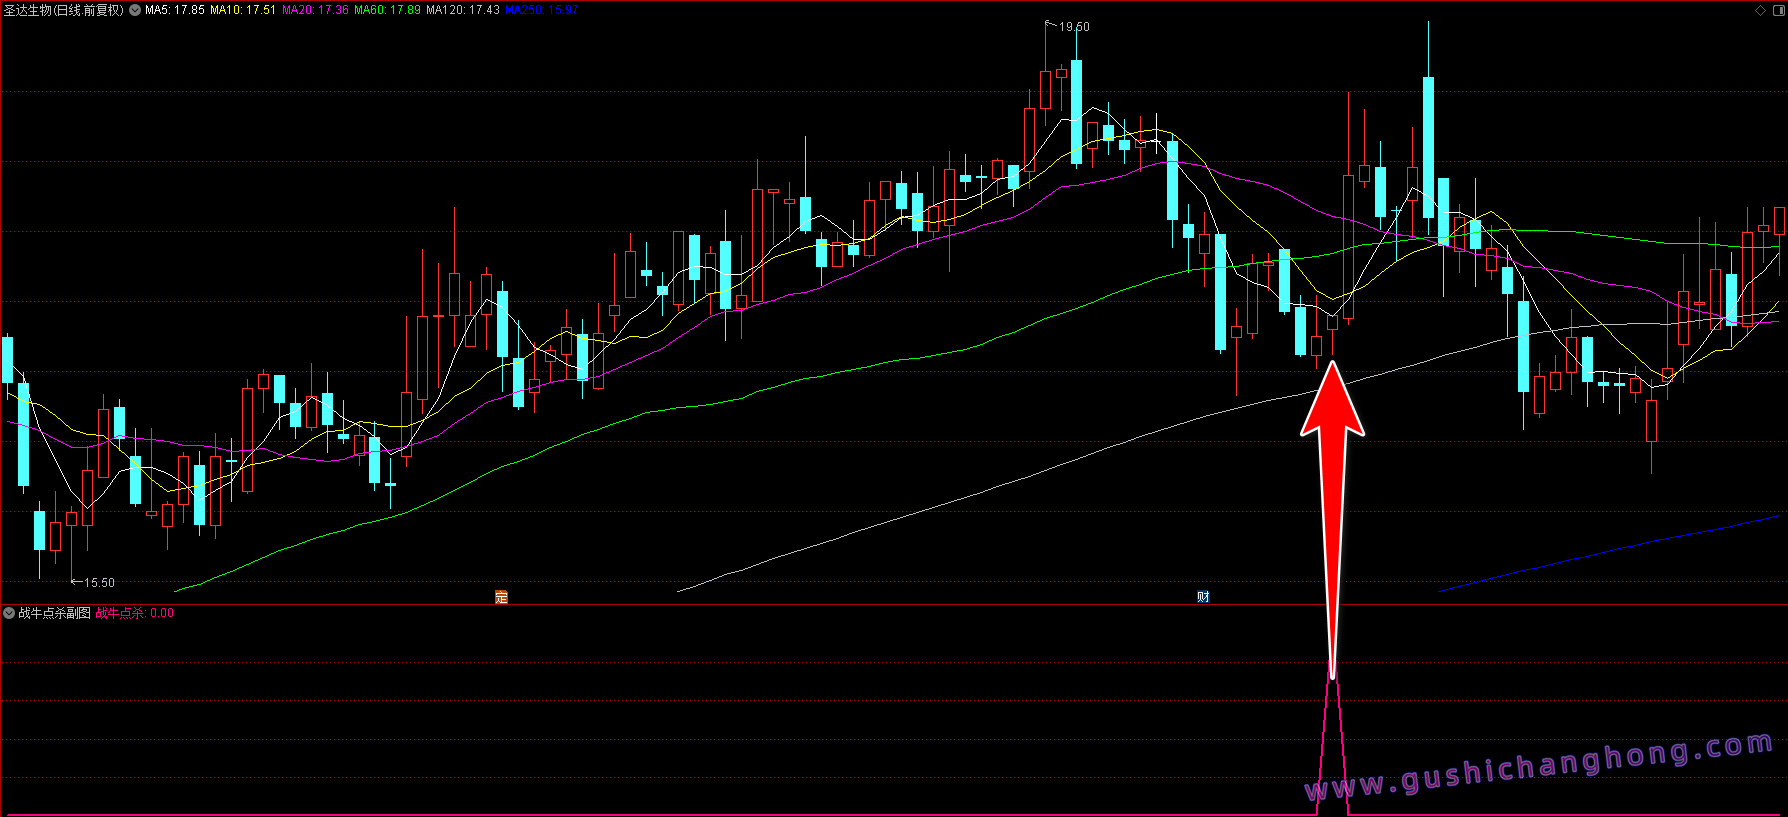Click the orange 定 event marker icon

tap(501, 597)
